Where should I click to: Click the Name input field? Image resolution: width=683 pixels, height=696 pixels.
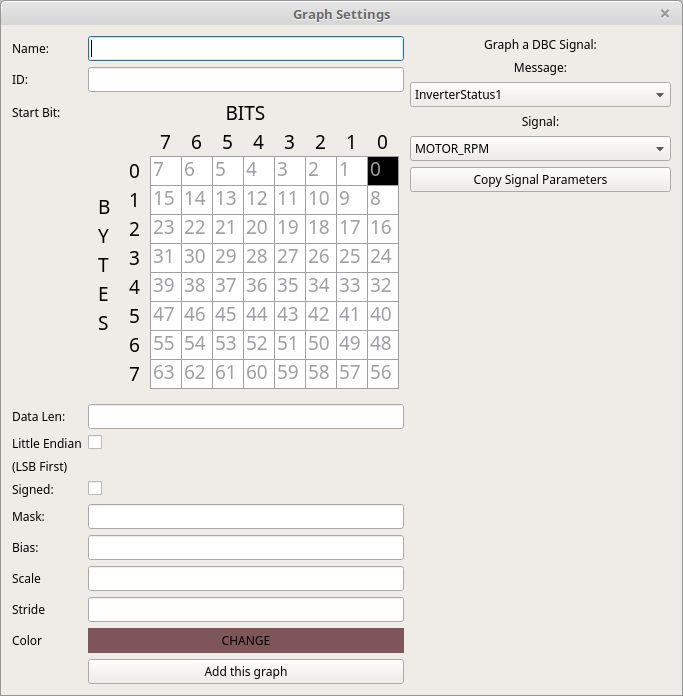coord(245,48)
